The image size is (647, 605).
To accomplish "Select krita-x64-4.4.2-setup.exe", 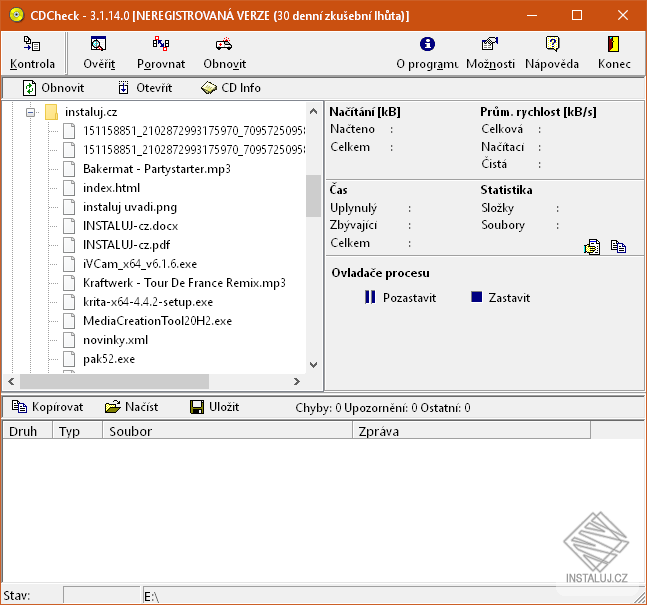I will click(148, 302).
